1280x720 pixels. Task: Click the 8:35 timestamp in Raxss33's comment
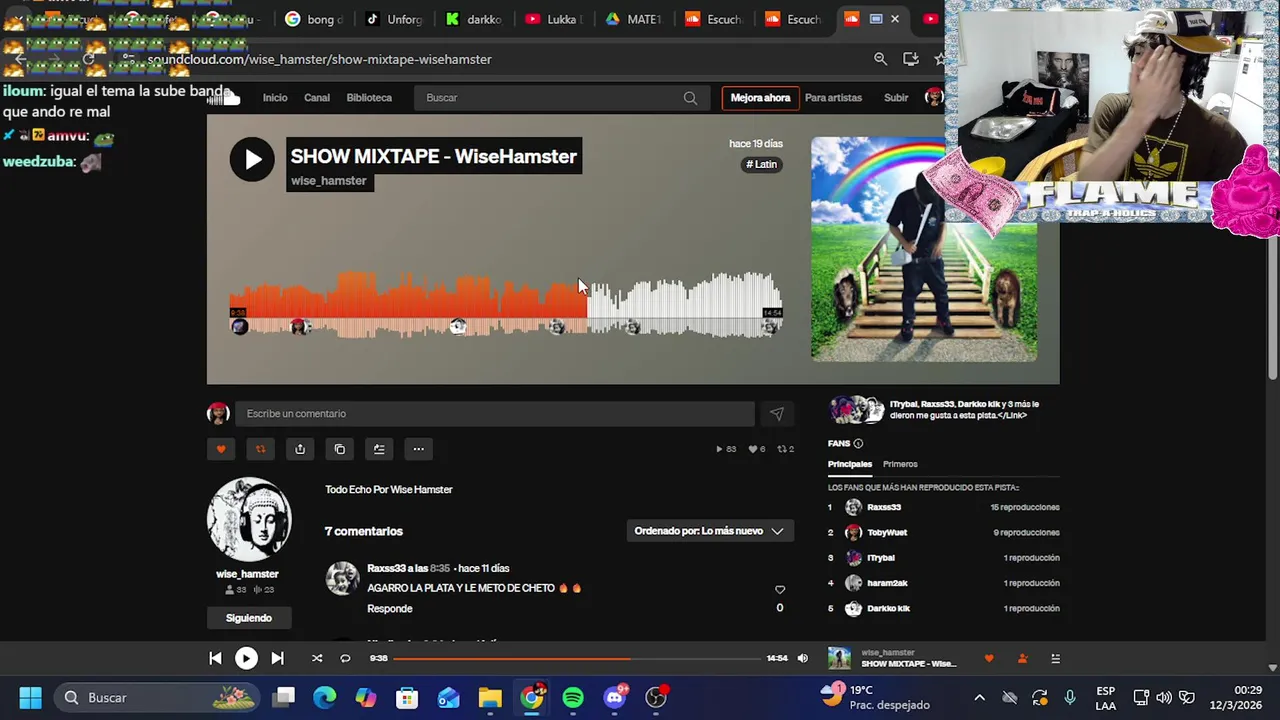point(440,568)
